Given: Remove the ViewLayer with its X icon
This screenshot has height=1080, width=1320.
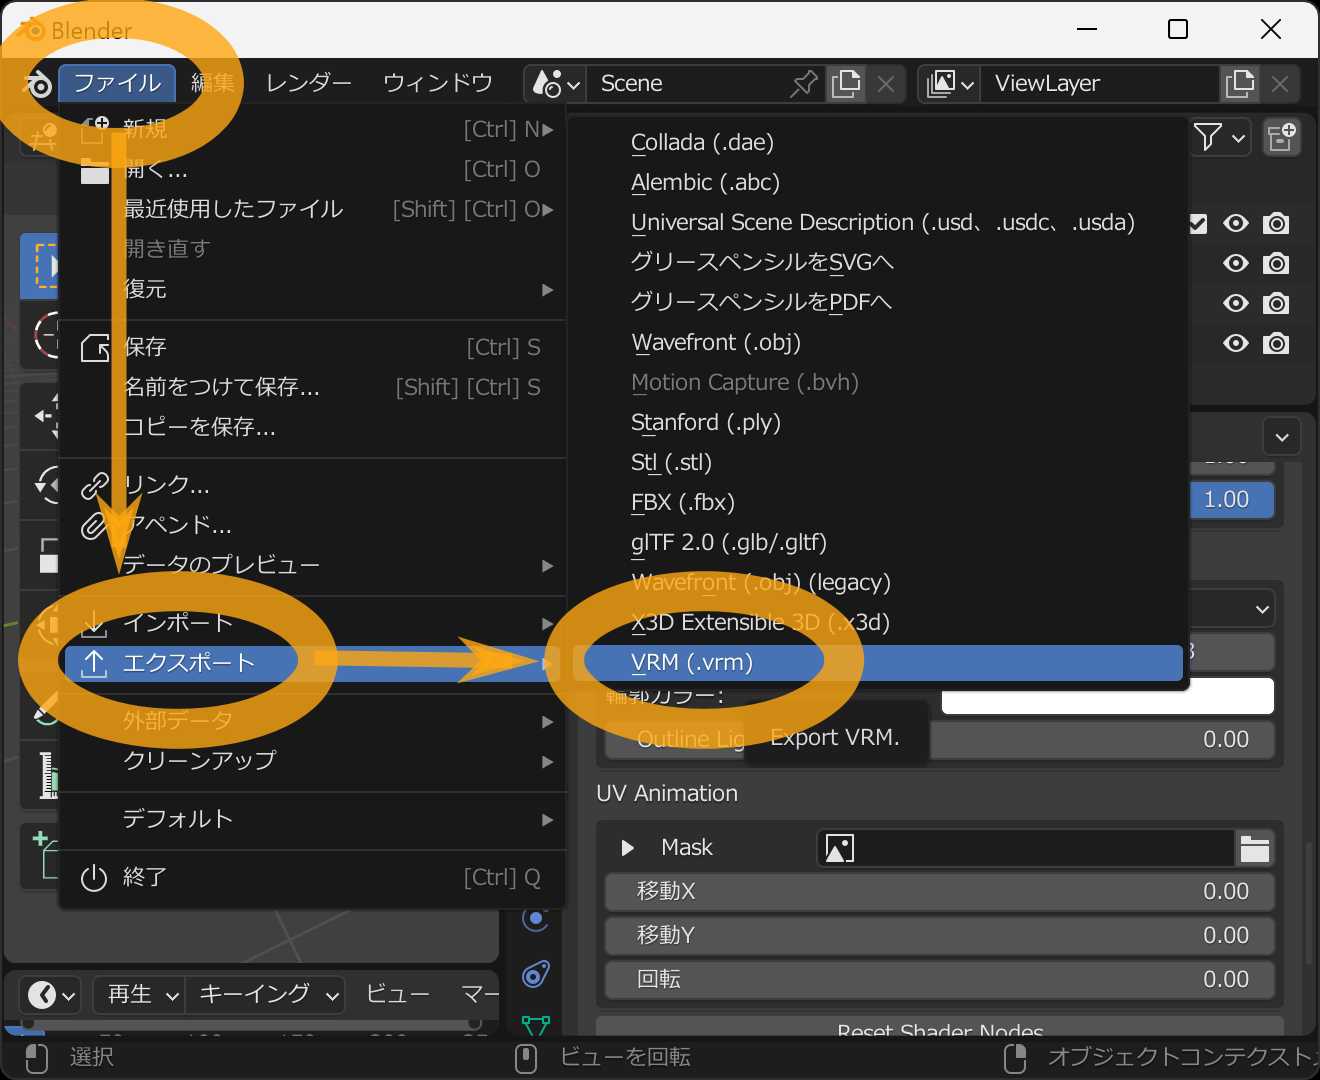Looking at the screenshot, I should pyautogui.click(x=1280, y=84).
